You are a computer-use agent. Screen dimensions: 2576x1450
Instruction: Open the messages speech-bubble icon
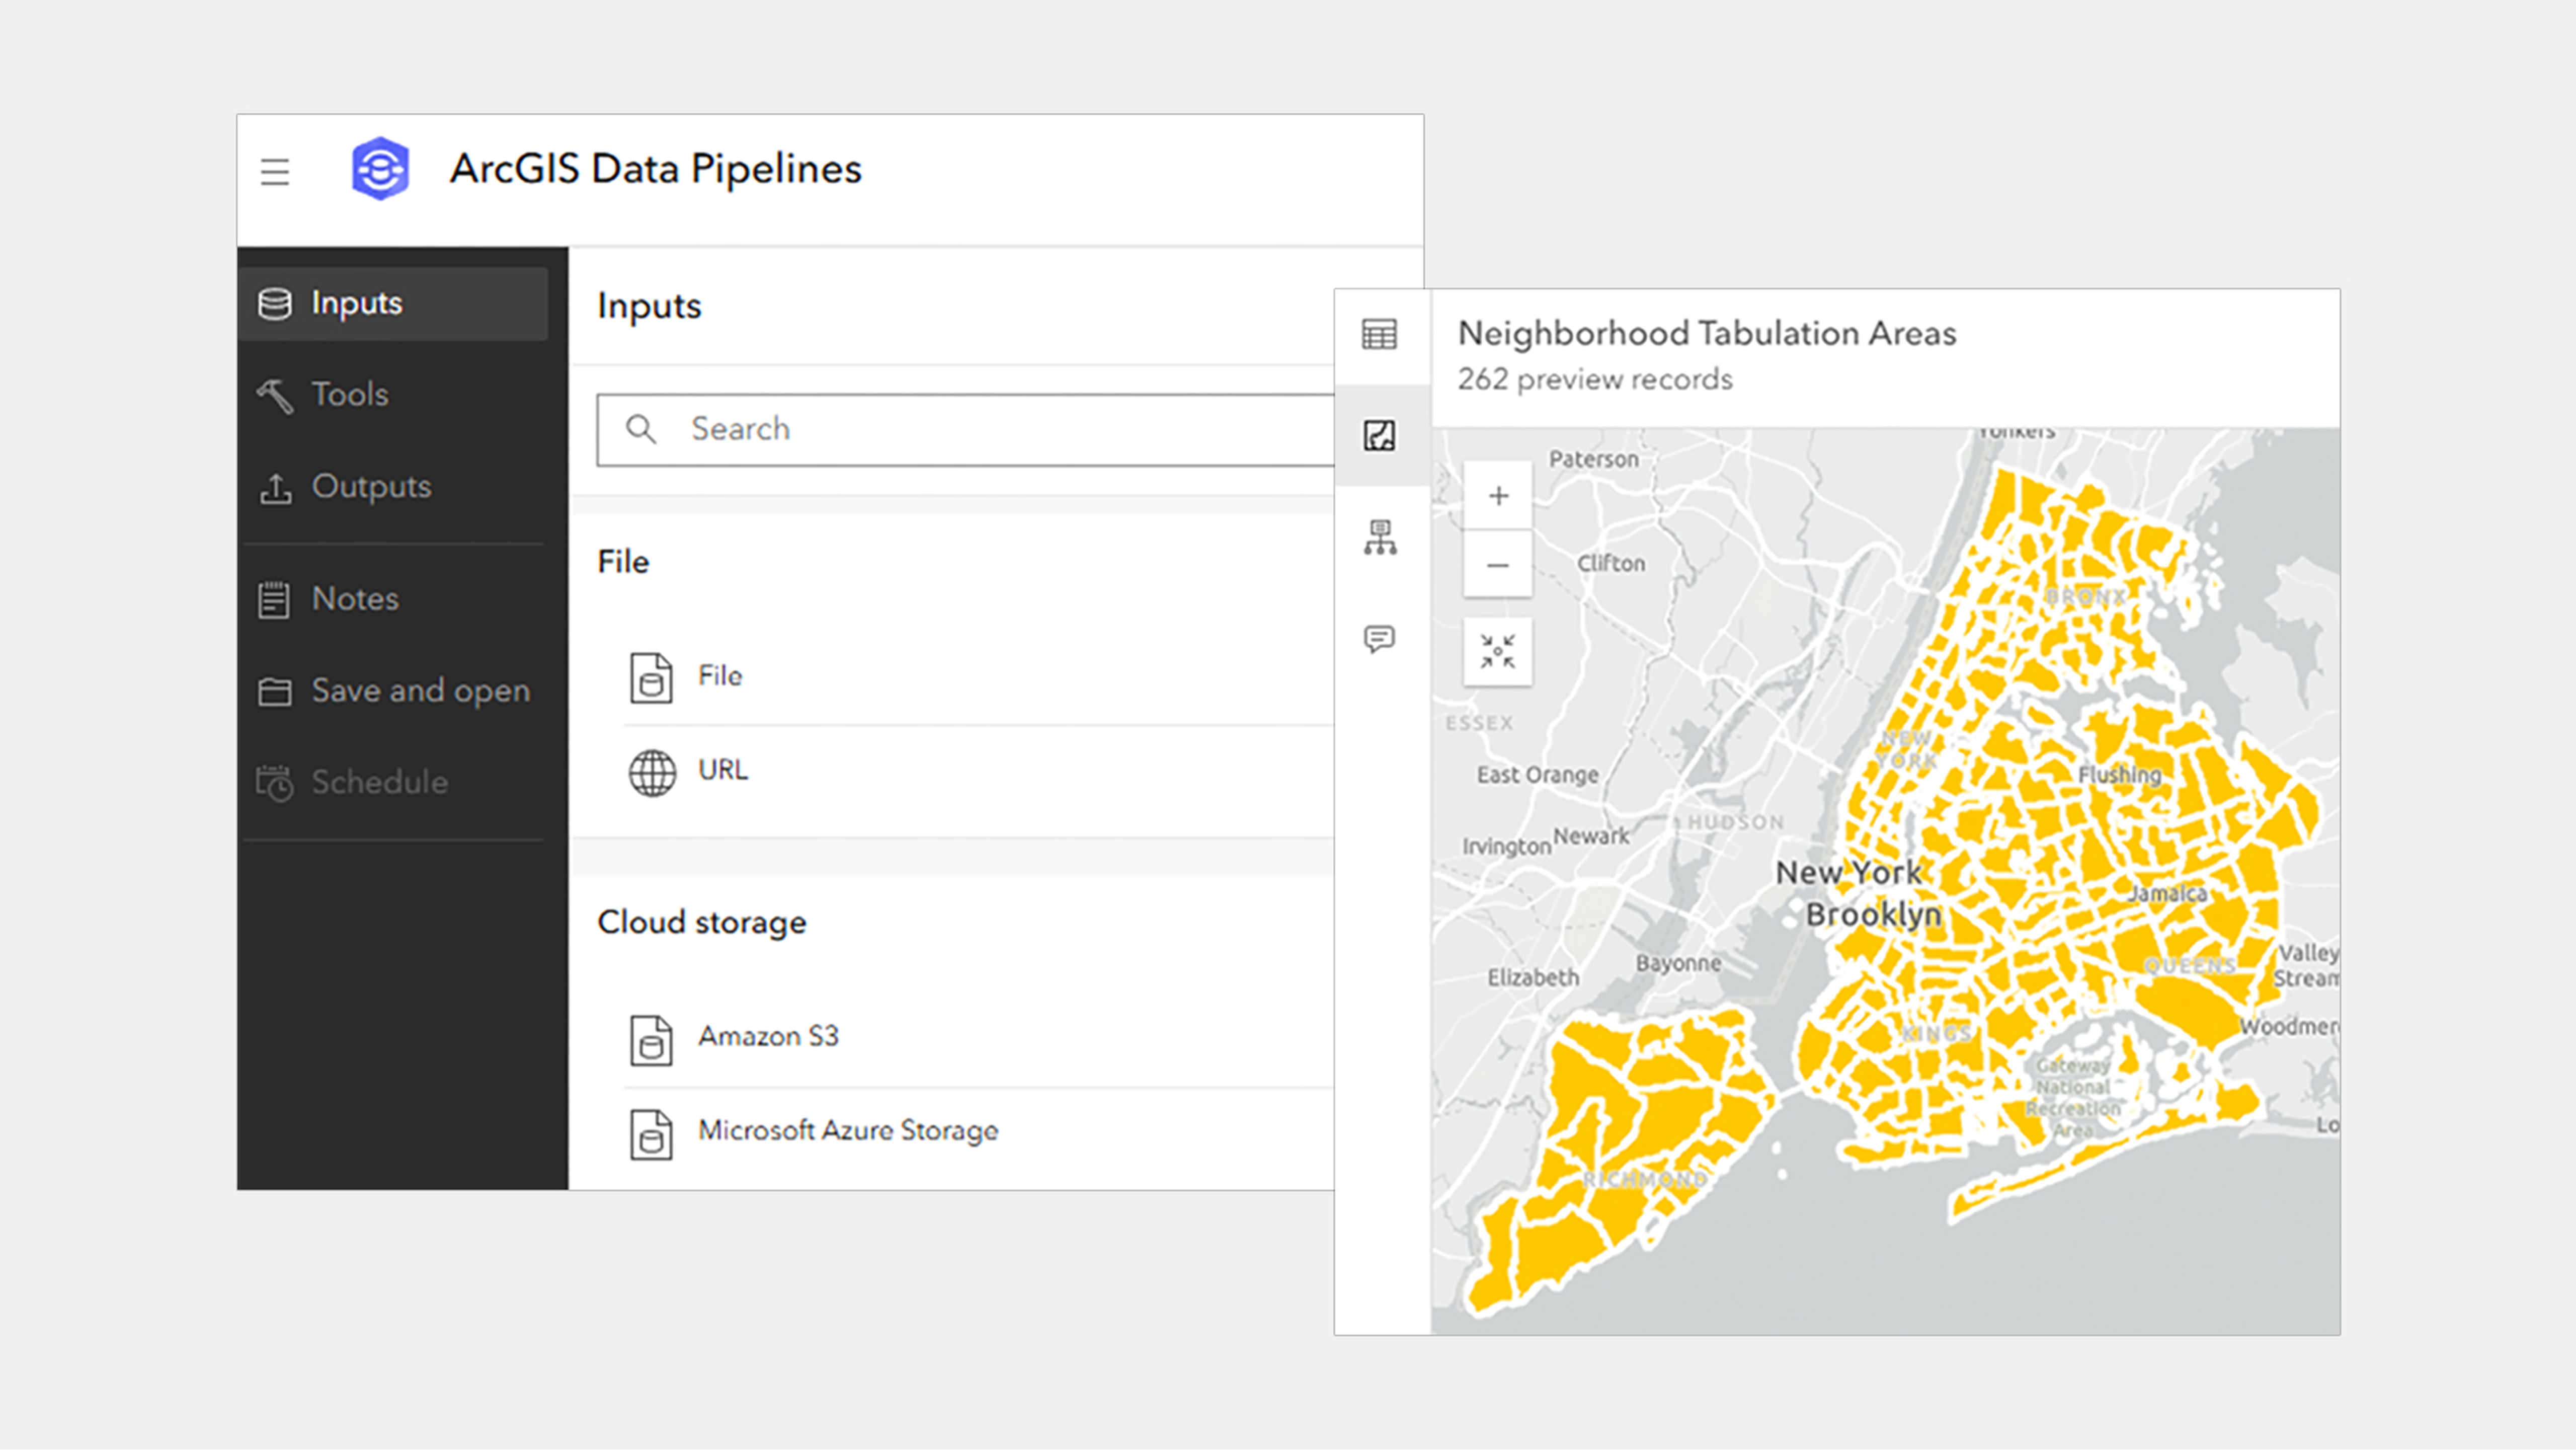click(1380, 639)
